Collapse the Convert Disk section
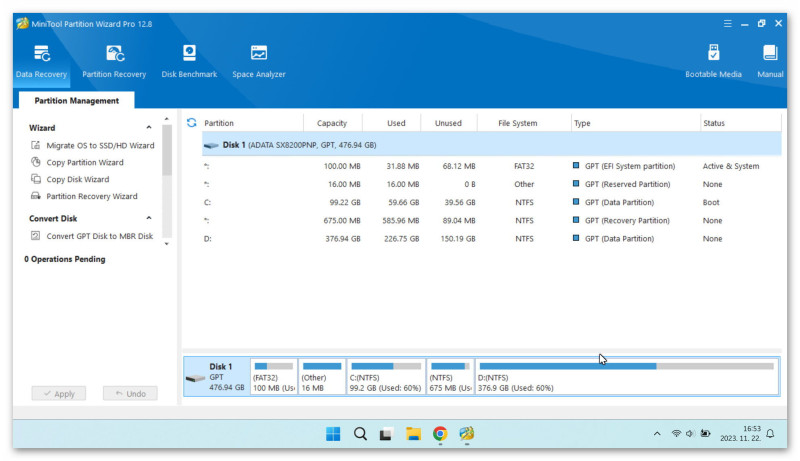This screenshot has width=800, height=461. (149, 218)
